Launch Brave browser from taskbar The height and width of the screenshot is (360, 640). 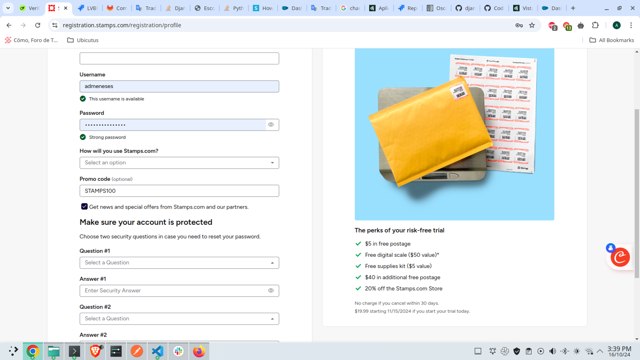click(95, 351)
